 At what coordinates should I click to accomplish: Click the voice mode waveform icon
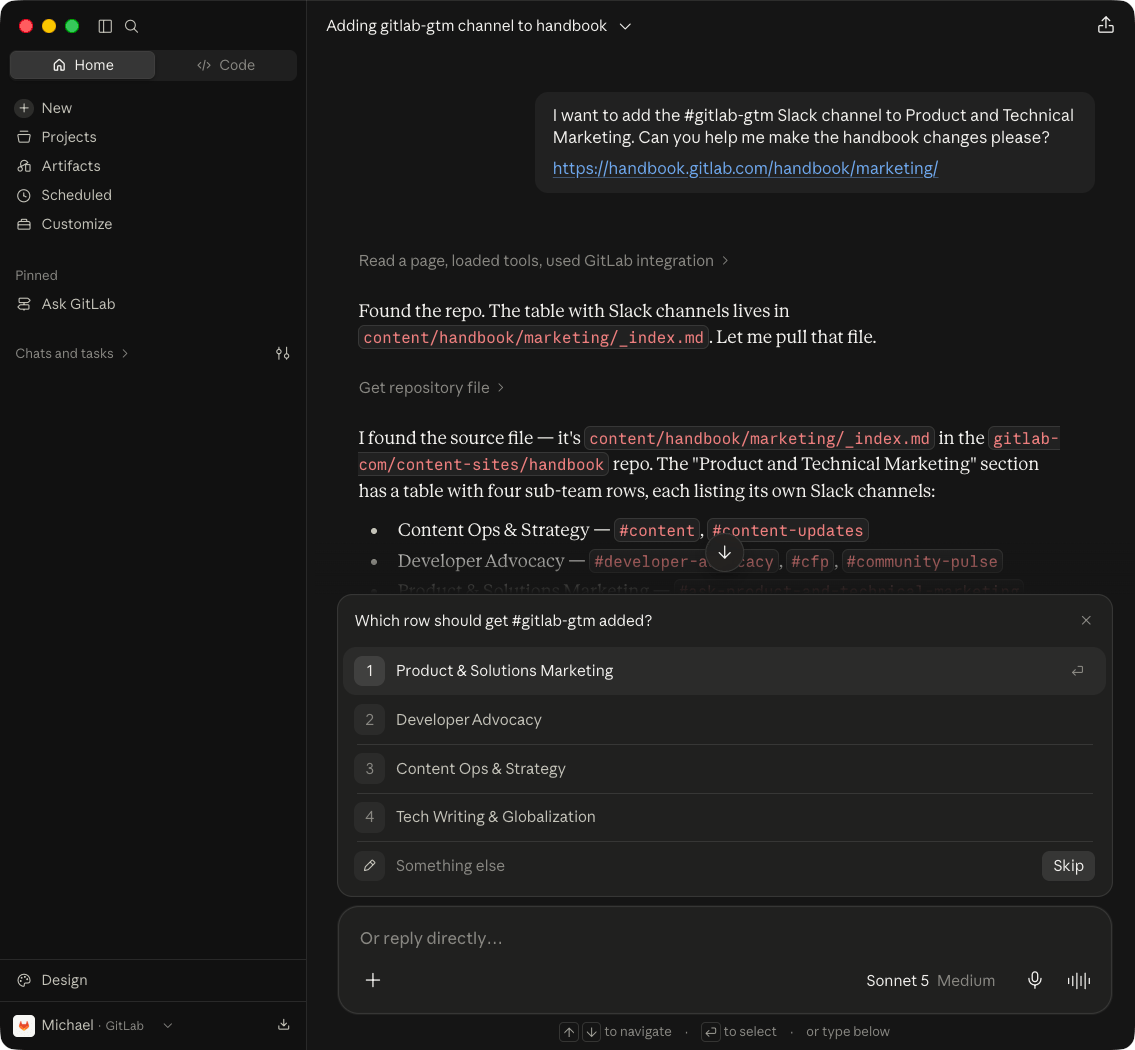pos(1079,980)
